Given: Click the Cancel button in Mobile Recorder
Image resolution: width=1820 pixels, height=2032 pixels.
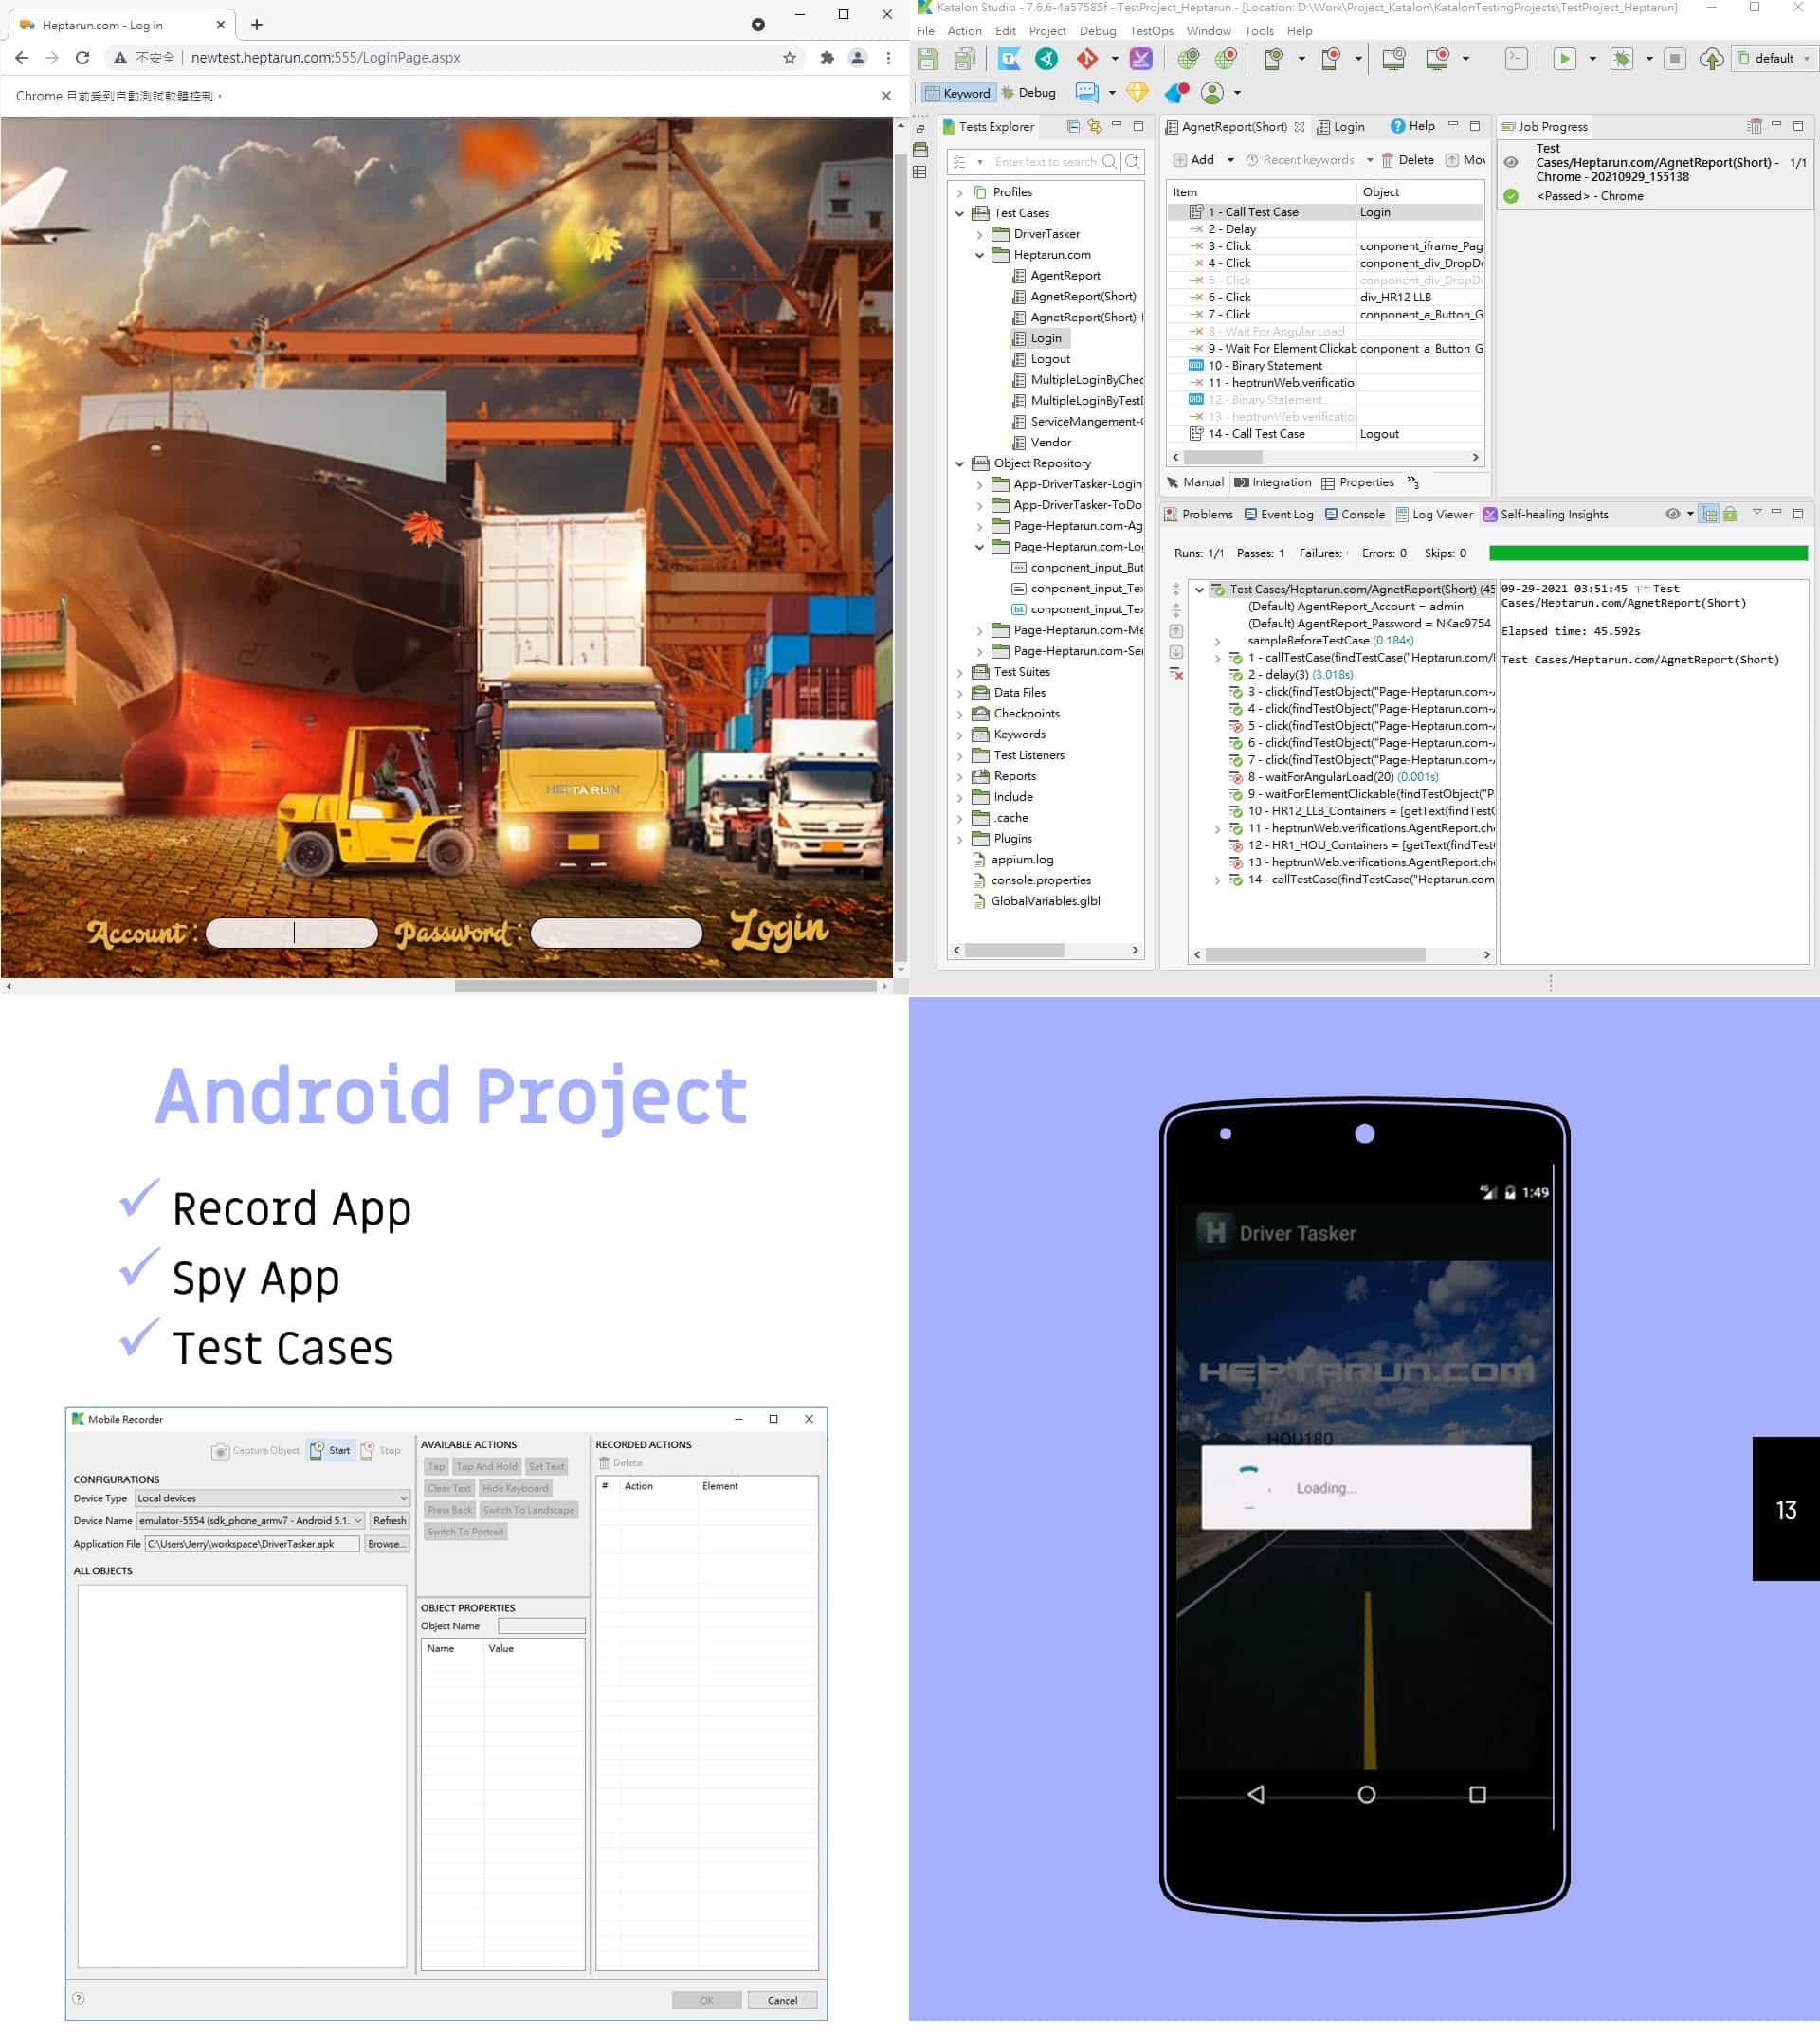Looking at the screenshot, I should tap(782, 2000).
